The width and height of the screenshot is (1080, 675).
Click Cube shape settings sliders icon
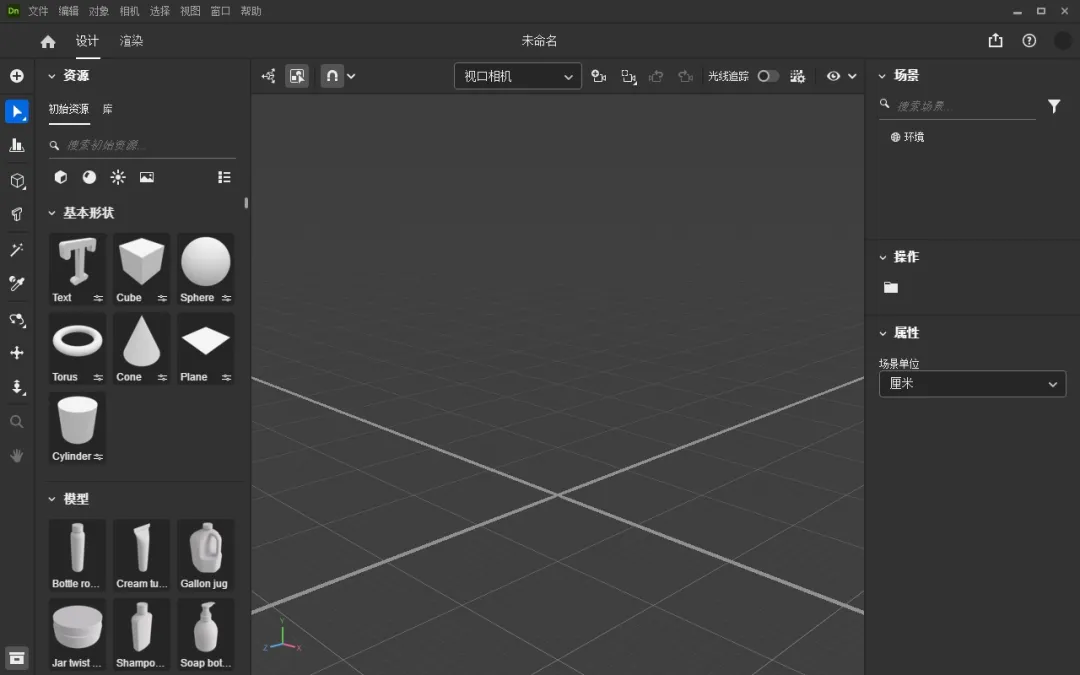click(x=162, y=298)
